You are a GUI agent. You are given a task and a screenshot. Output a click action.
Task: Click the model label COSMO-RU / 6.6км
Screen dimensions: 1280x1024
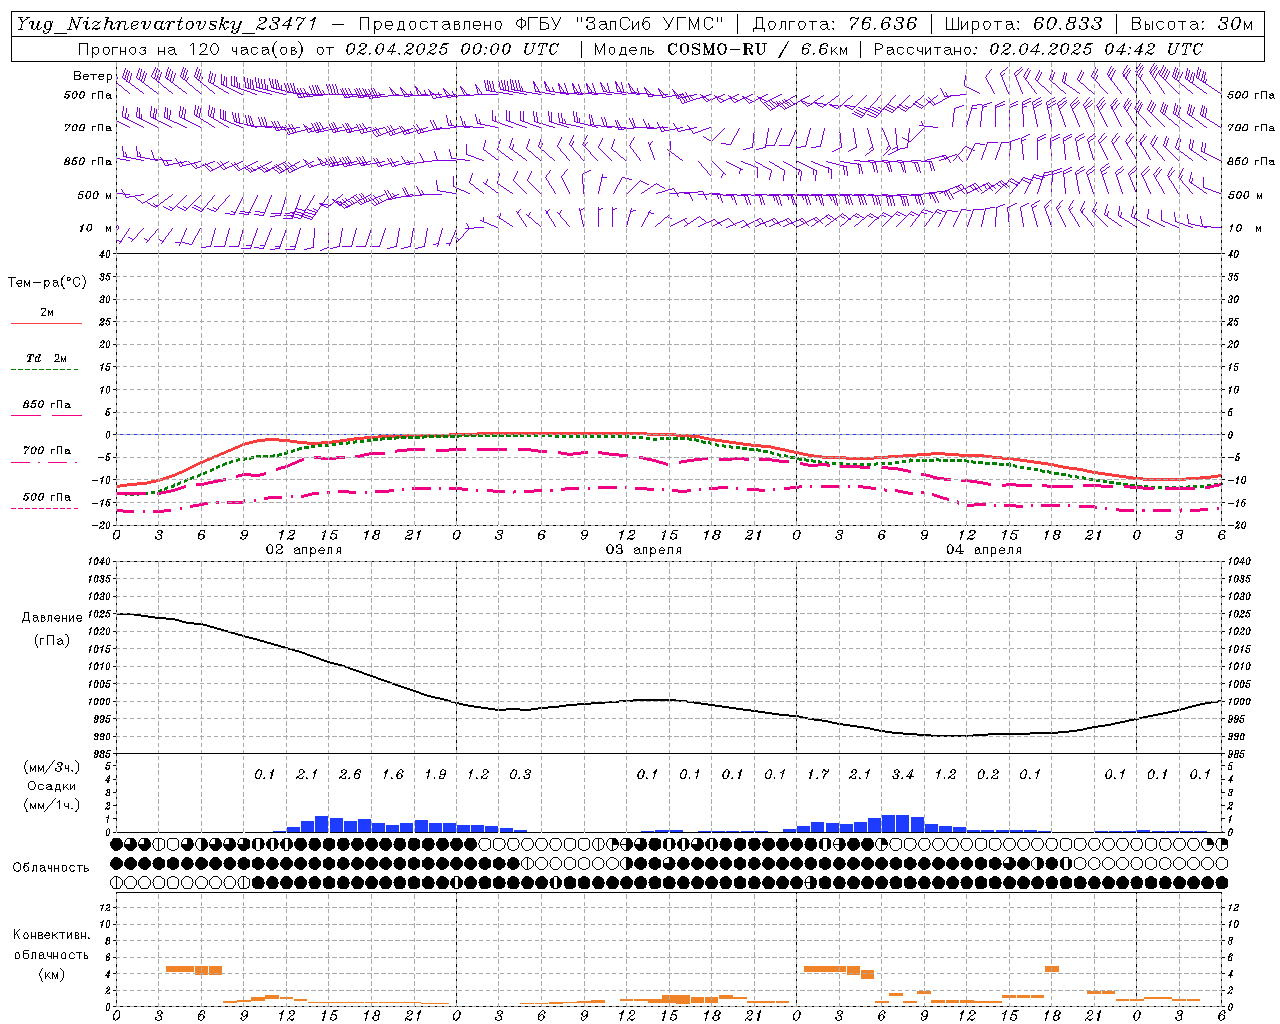(757, 48)
